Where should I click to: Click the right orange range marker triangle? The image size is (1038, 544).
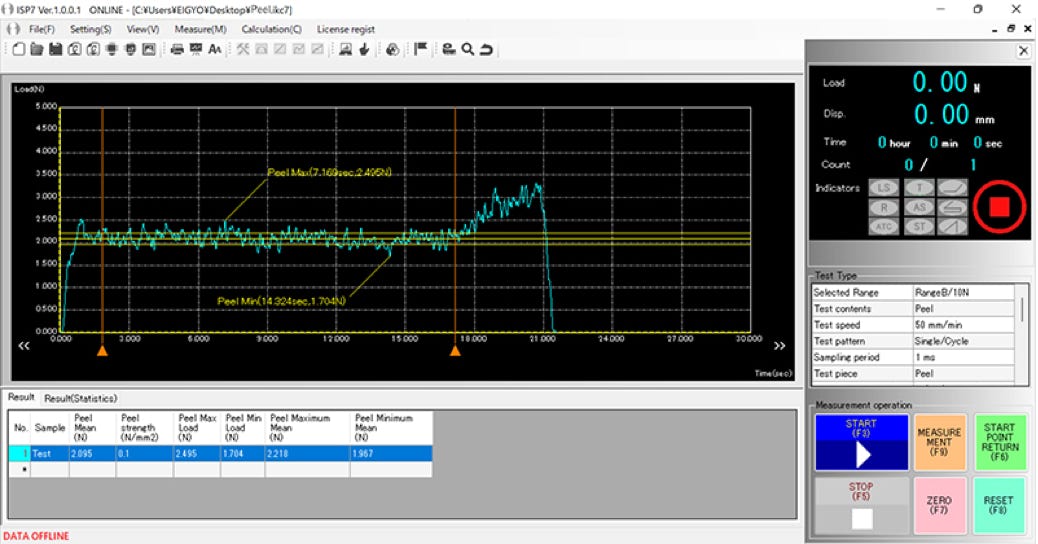(455, 351)
